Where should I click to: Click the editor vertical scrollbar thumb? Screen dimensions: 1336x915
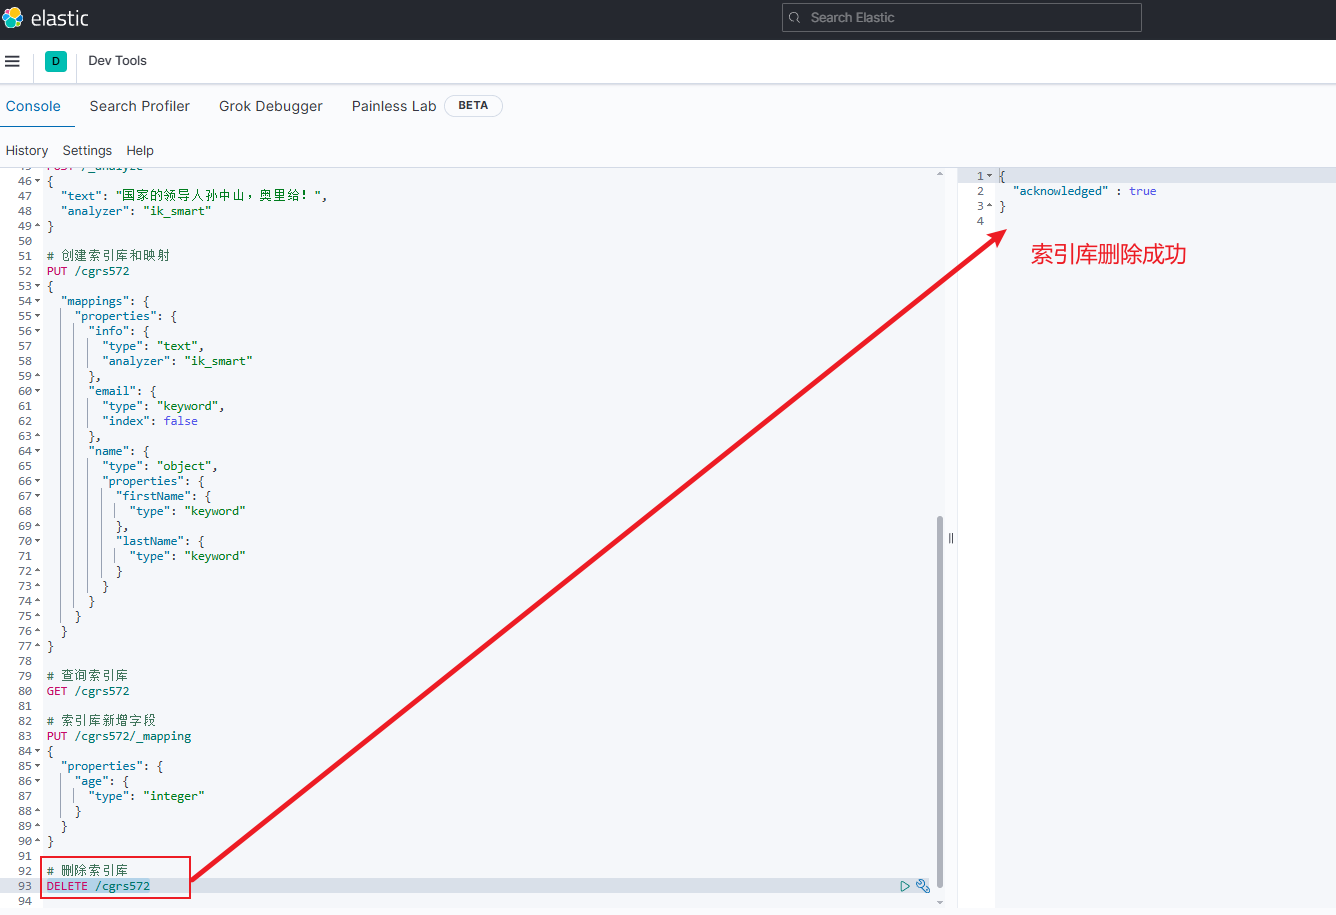point(939,700)
